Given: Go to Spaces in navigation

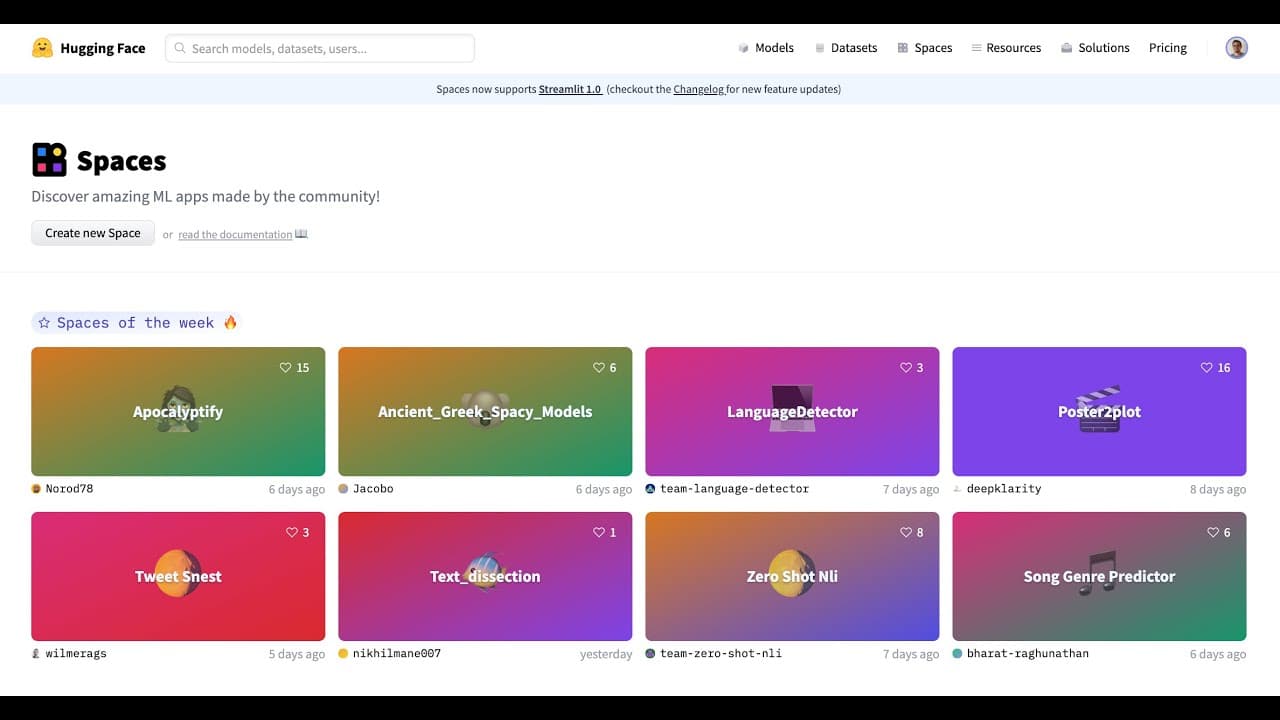Looking at the screenshot, I should (925, 48).
